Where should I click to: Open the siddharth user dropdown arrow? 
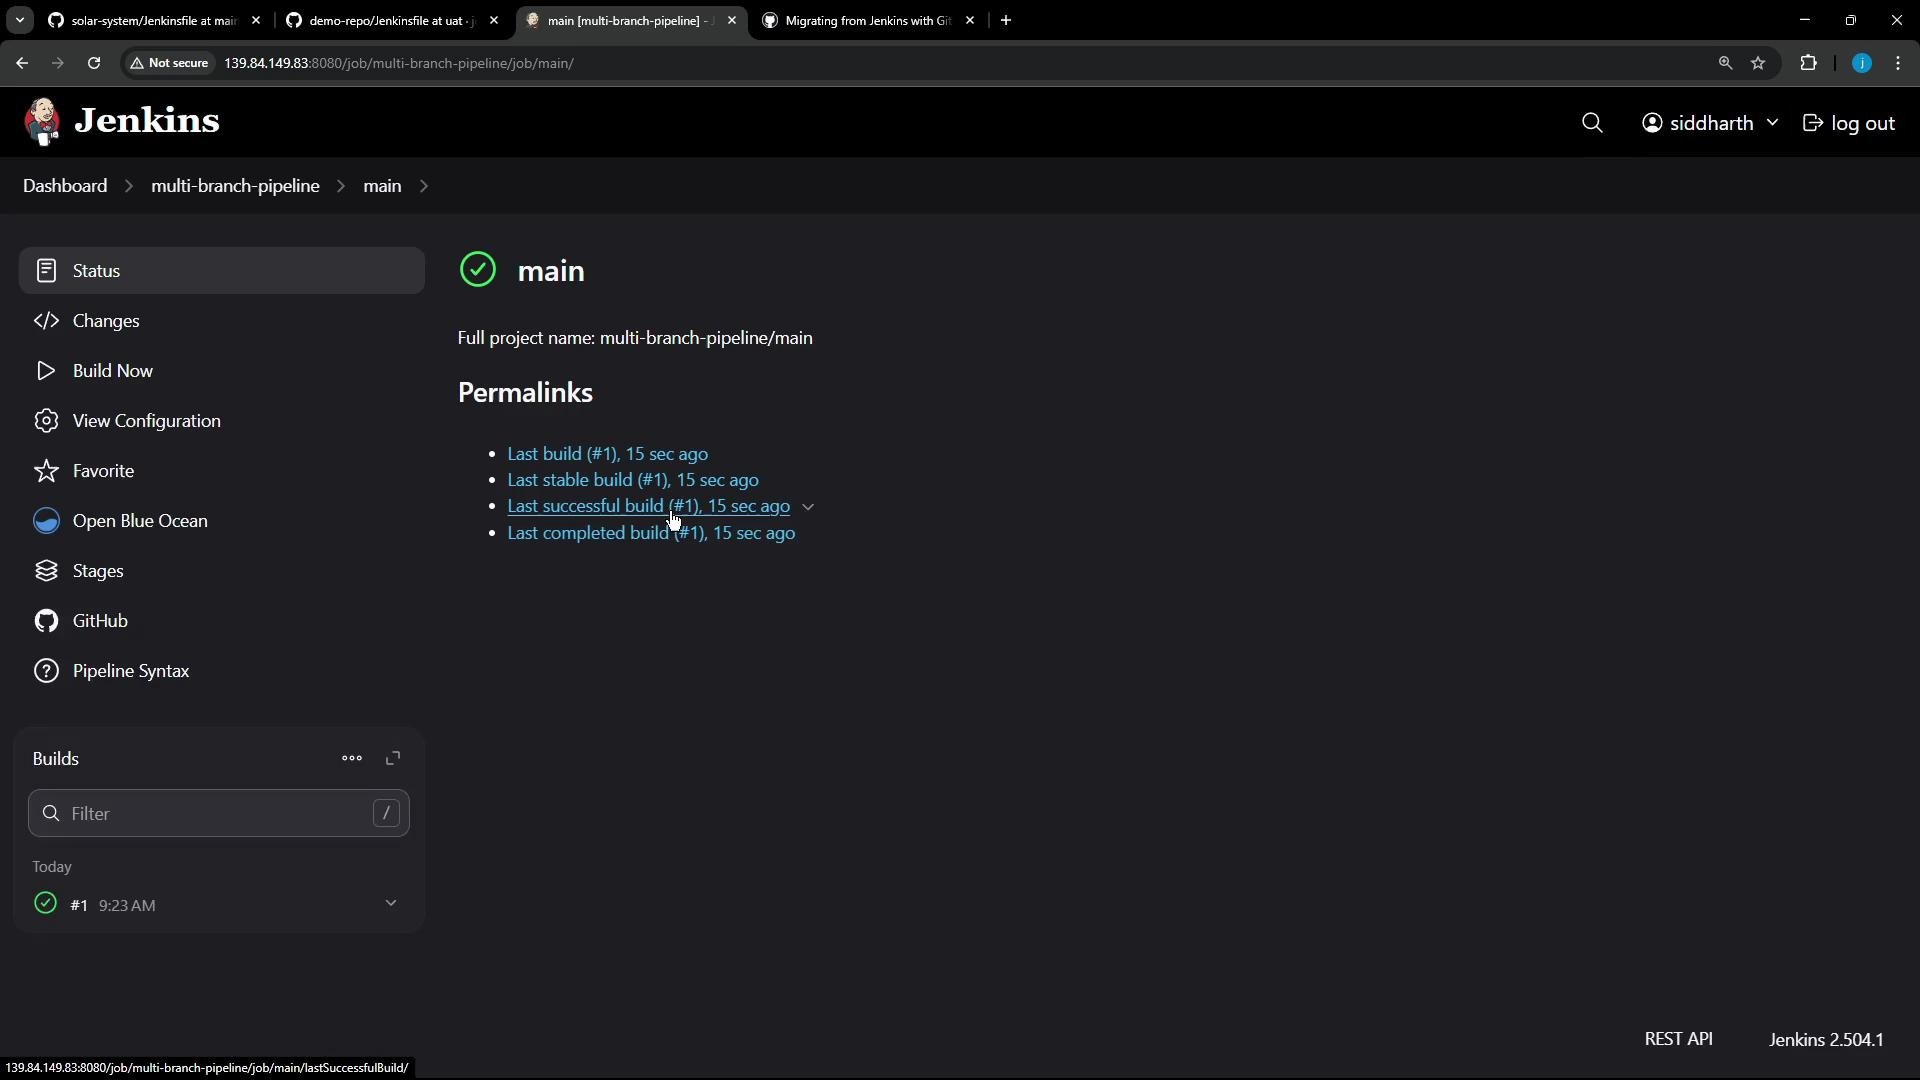[1772, 123]
